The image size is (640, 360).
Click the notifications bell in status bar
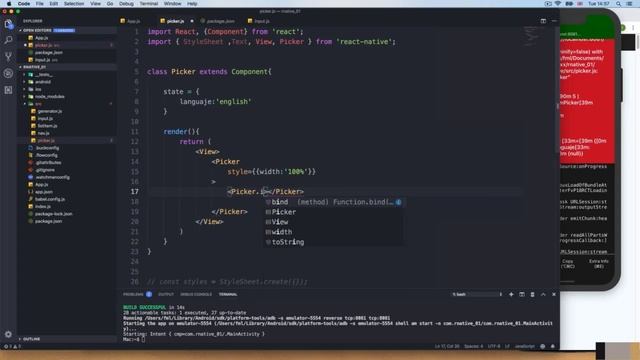(x=553, y=346)
